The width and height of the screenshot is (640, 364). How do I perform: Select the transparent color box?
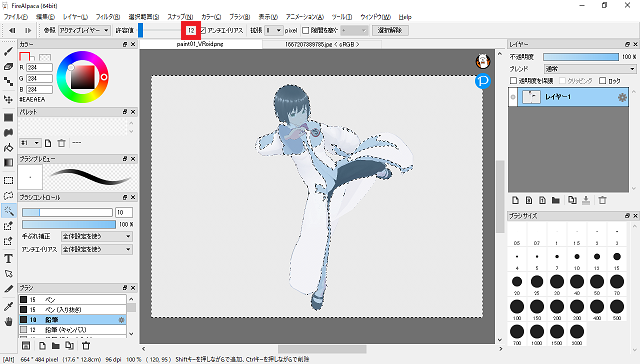click(x=45, y=57)
